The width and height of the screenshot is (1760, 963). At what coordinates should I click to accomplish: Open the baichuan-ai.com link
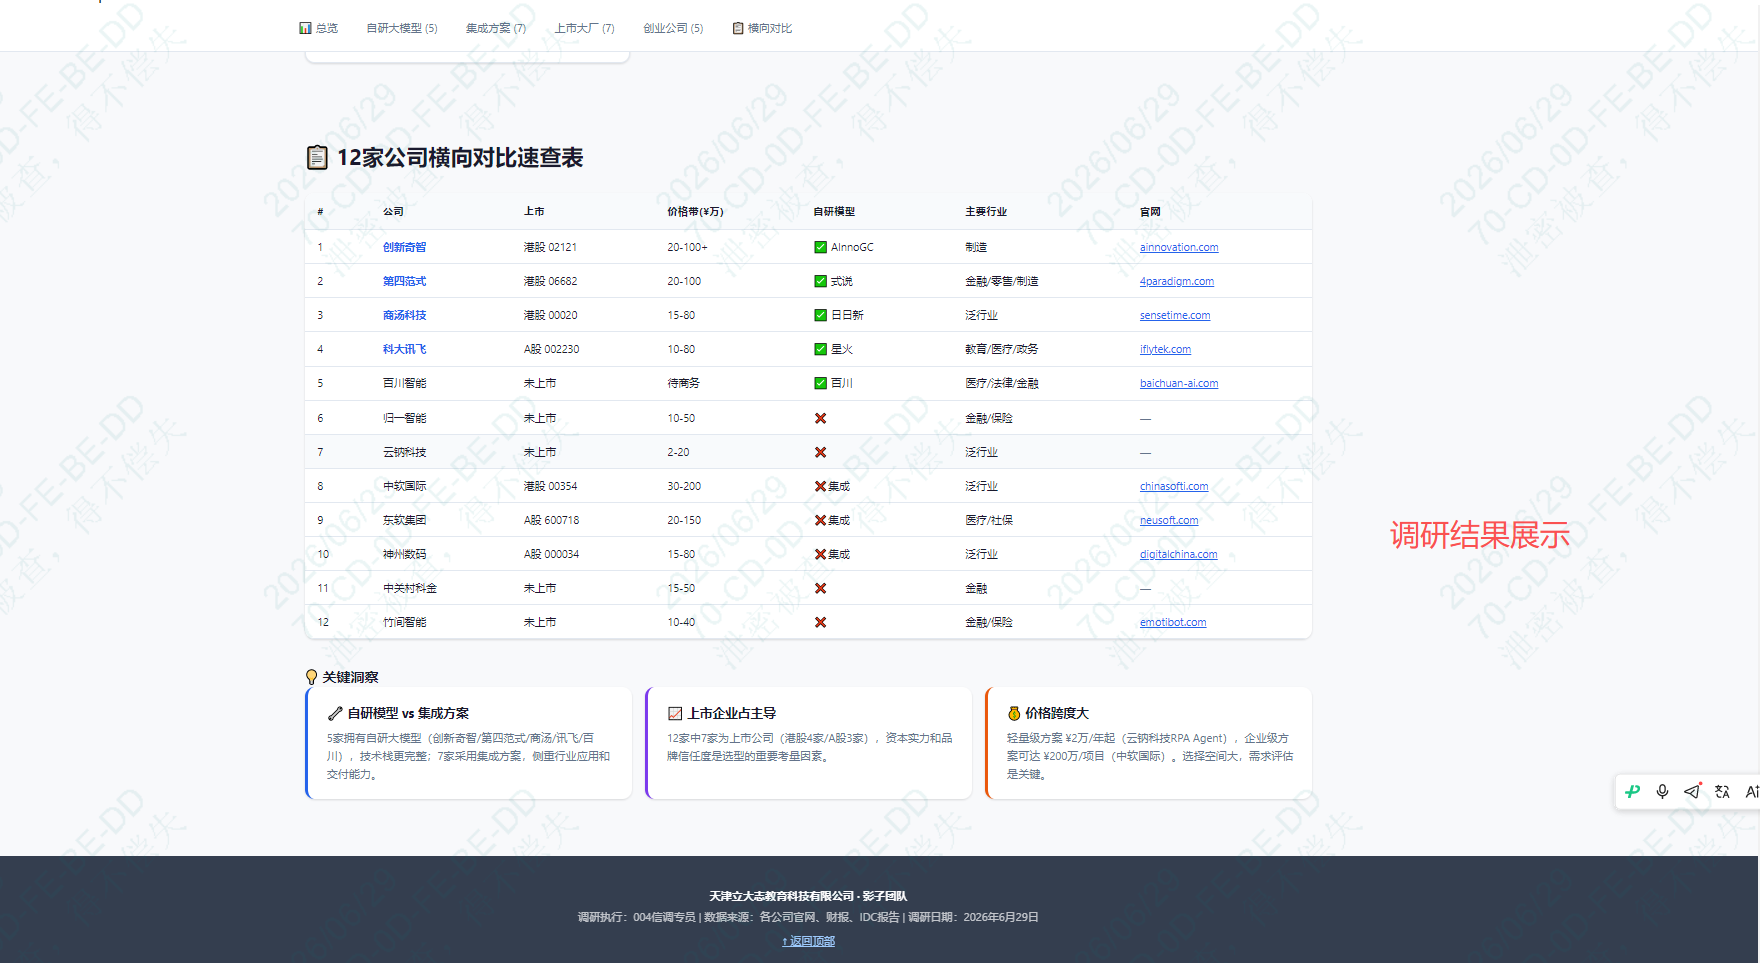click(1179, 383)
